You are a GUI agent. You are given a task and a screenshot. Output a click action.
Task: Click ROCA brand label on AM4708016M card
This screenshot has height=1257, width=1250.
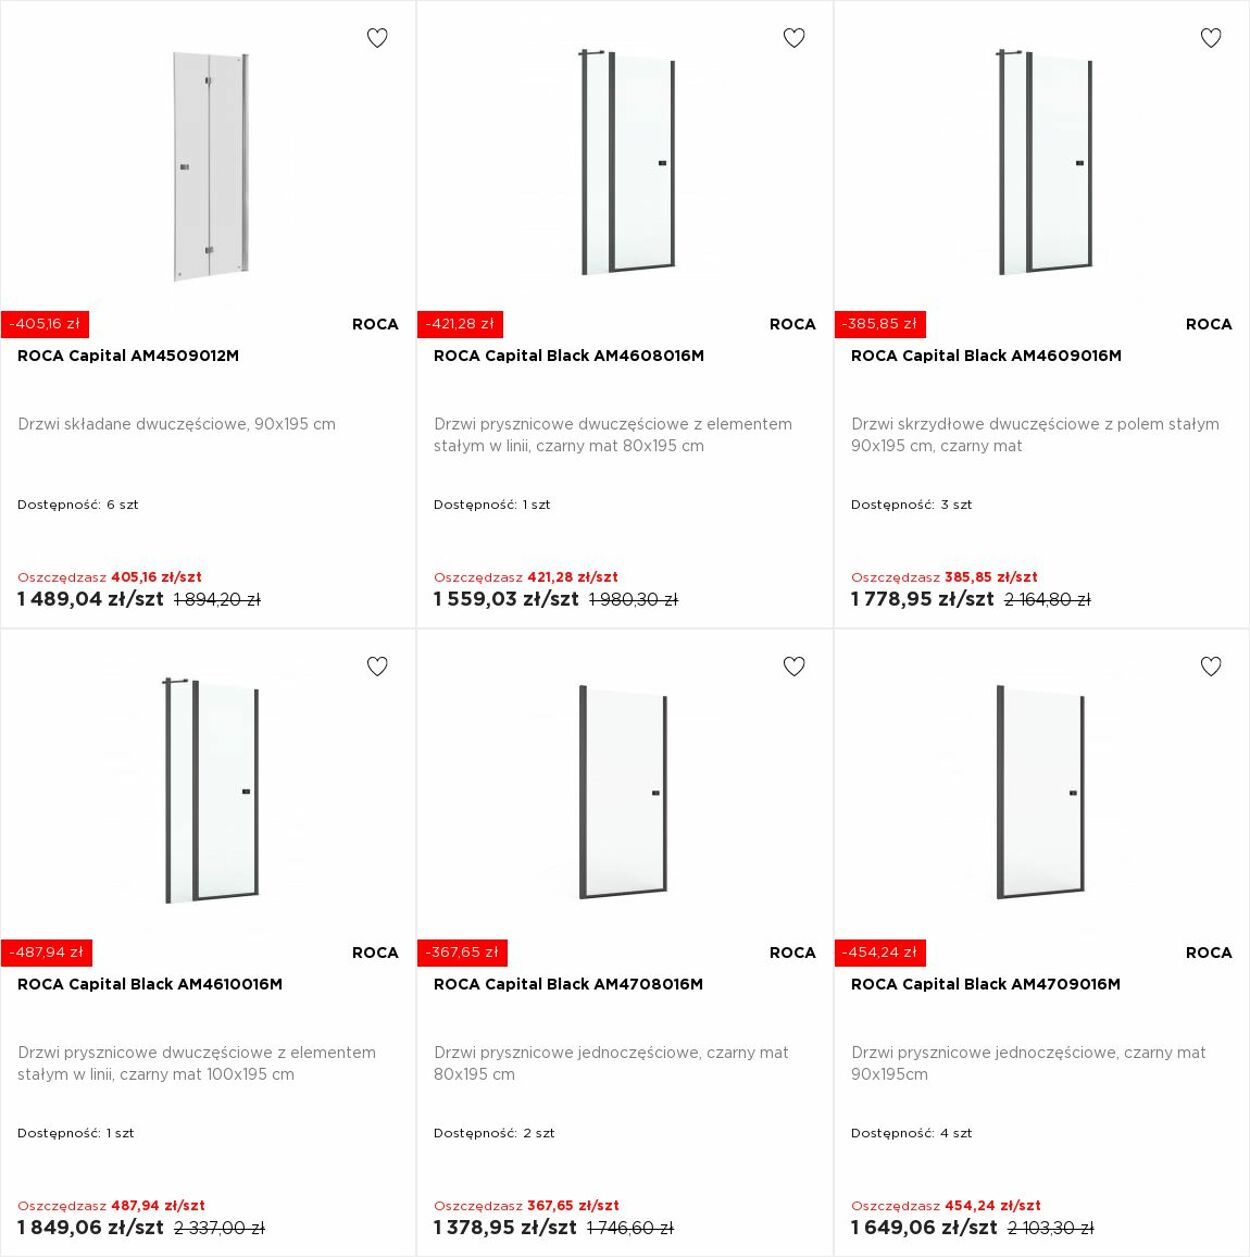pos(792,952)
